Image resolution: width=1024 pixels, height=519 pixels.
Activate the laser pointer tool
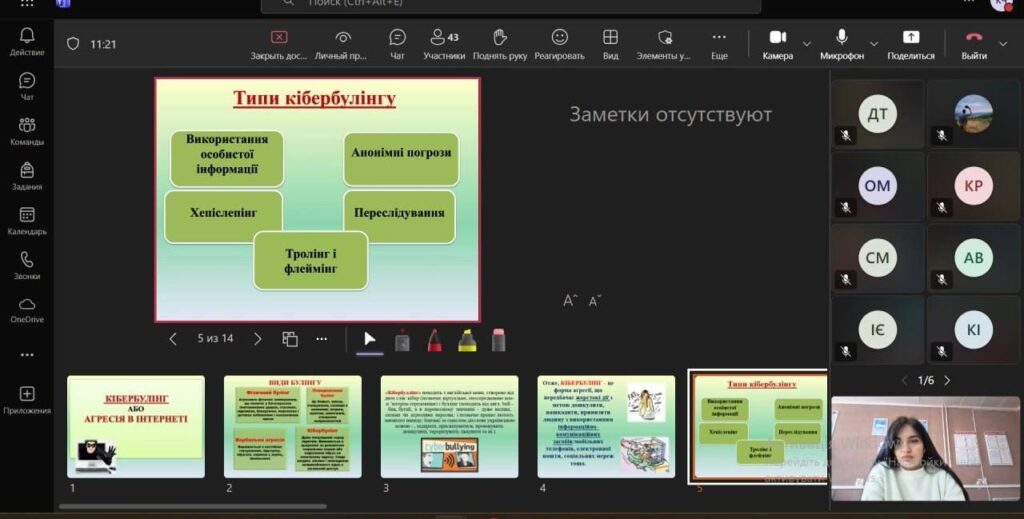coord(402,340)
